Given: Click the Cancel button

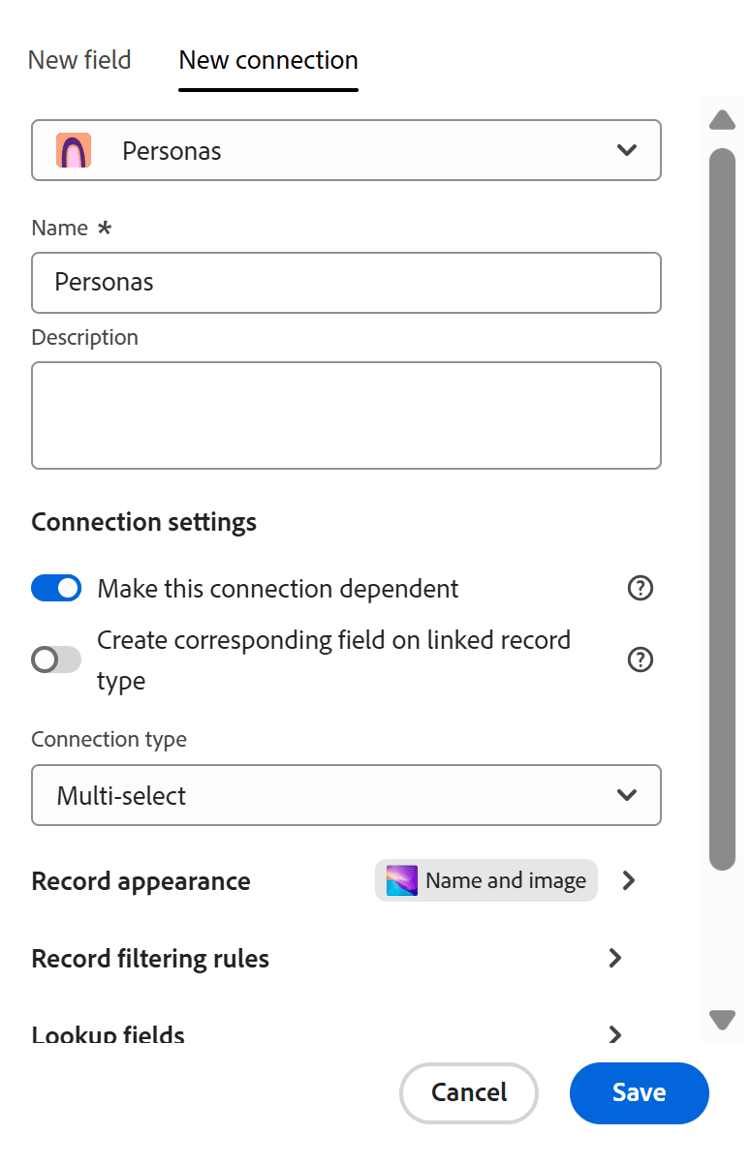Looking at the screenshot, I should (x=469, y=1092).
